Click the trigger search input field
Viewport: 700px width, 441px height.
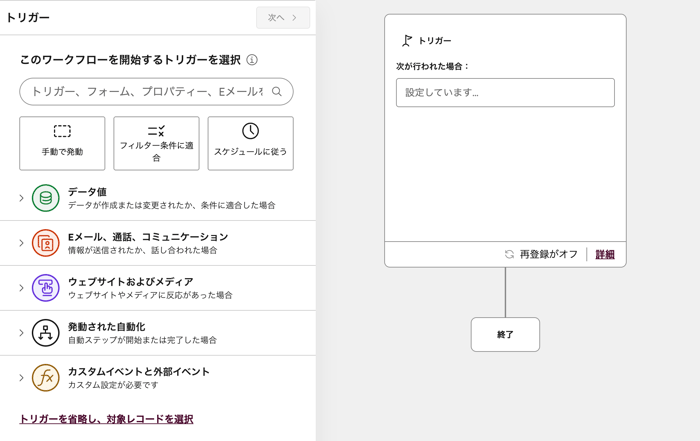(145, 92)
